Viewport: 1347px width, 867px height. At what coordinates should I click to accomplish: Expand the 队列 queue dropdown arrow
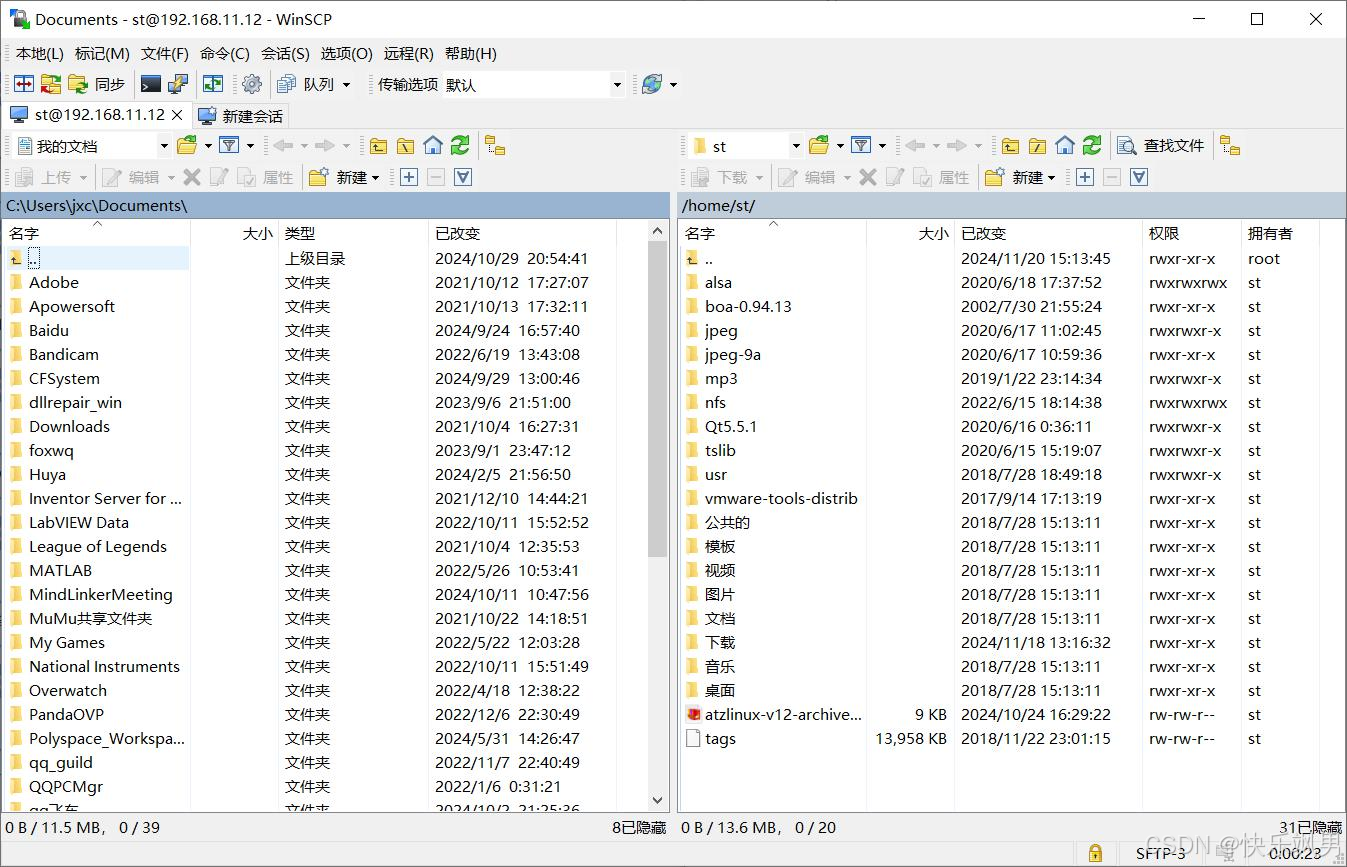coord(347,85)
